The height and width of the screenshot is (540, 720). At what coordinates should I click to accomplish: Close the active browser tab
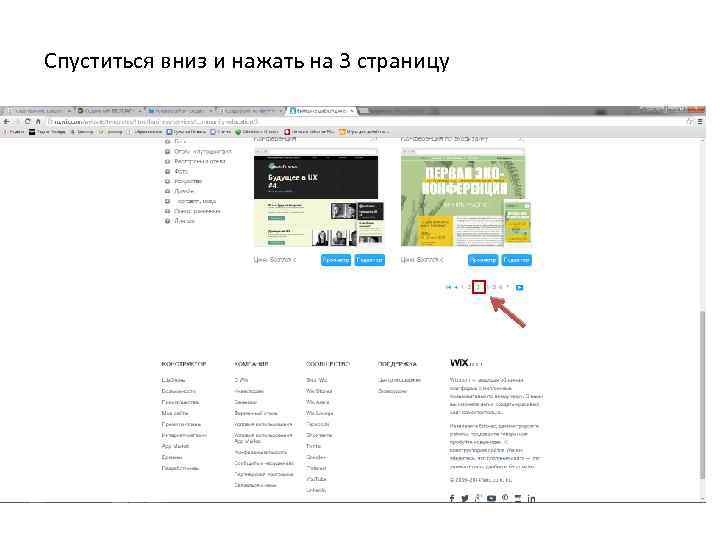(x=352, y=111)
